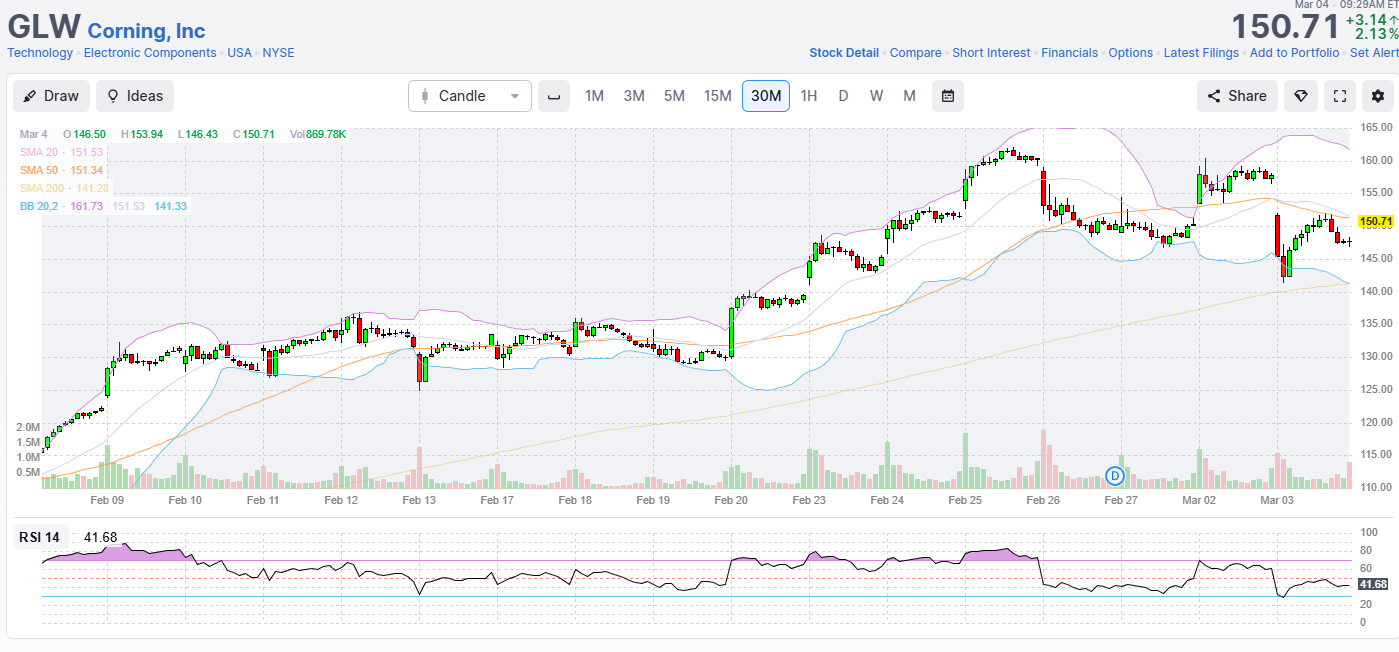
Task: Open the SMA 20 indicator label
Action: click(x=42, y=152)
